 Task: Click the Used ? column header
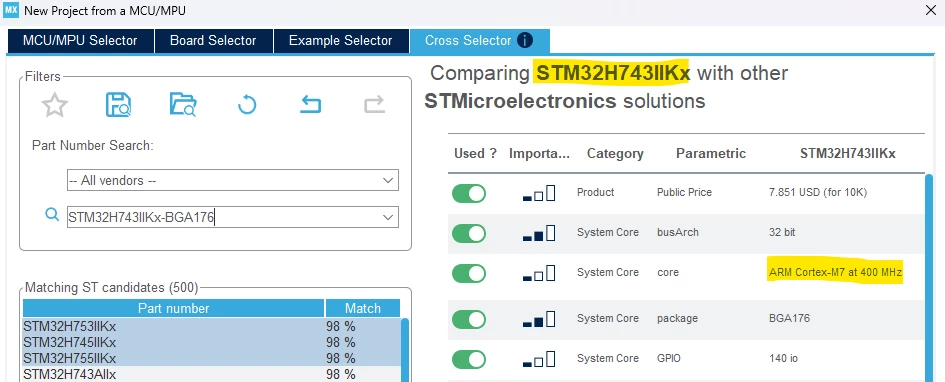click(476, 154)
